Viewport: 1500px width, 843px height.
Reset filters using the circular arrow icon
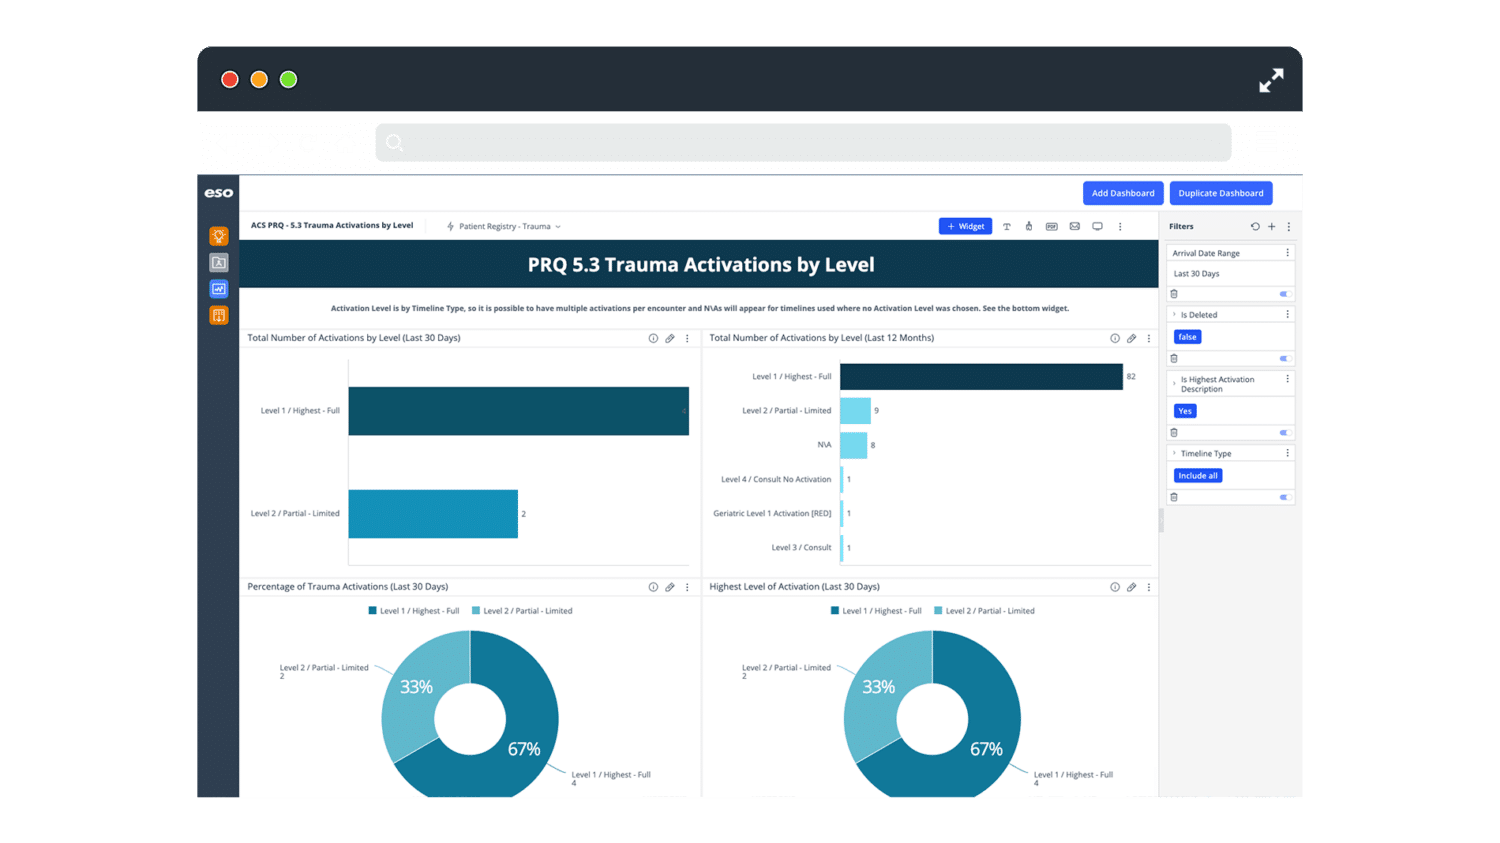[1255, 226]
